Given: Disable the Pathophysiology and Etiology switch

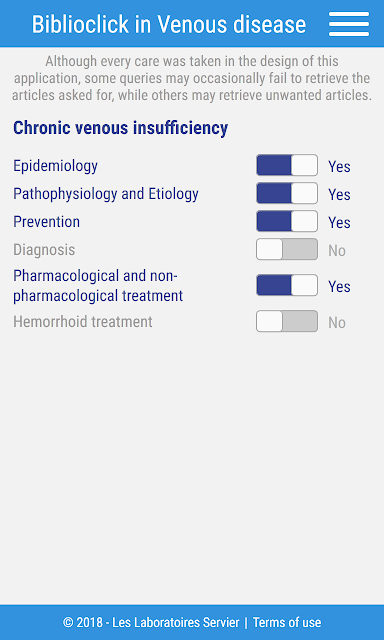Looking at the screenshot, I should [x=287, y=193].
